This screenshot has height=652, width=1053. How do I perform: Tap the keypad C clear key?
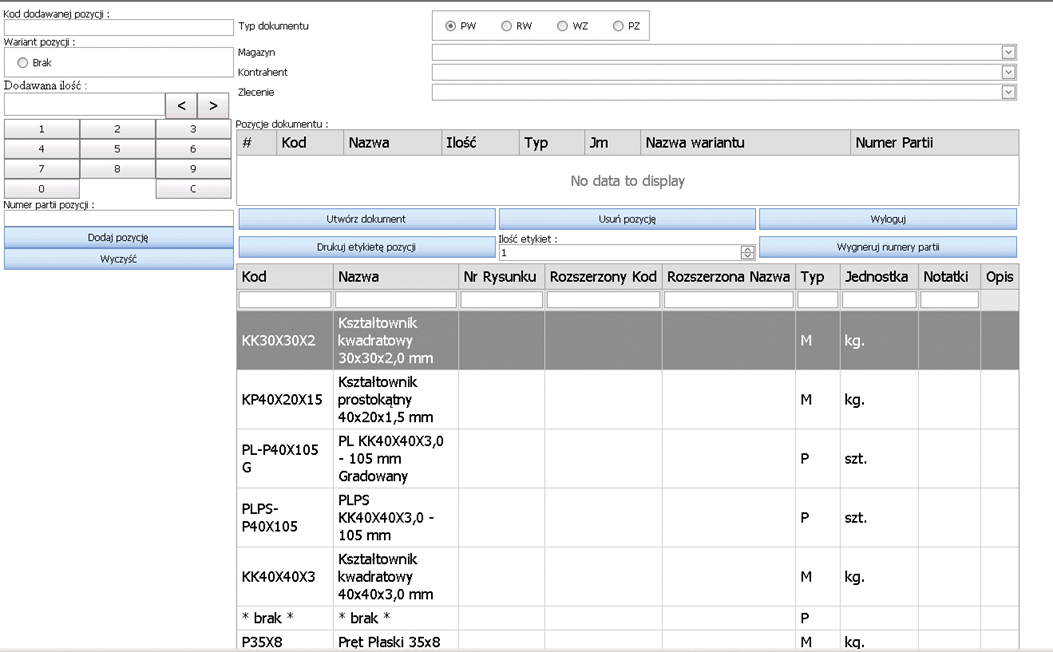pos(193,189)
